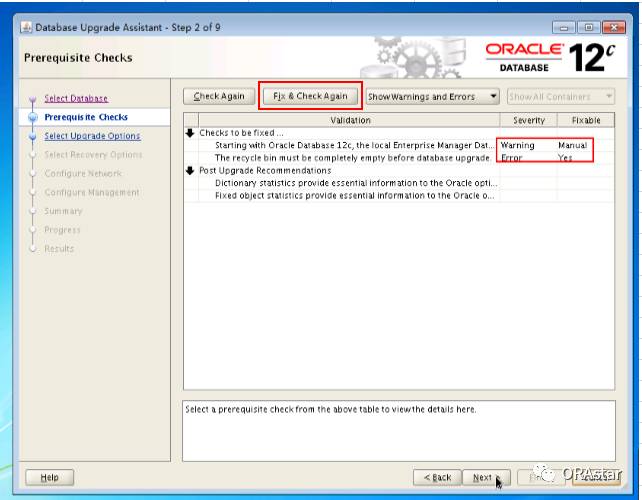642x500 pixels.
Task: Click the Java window icon in title bar
Action: click(26, 27)
